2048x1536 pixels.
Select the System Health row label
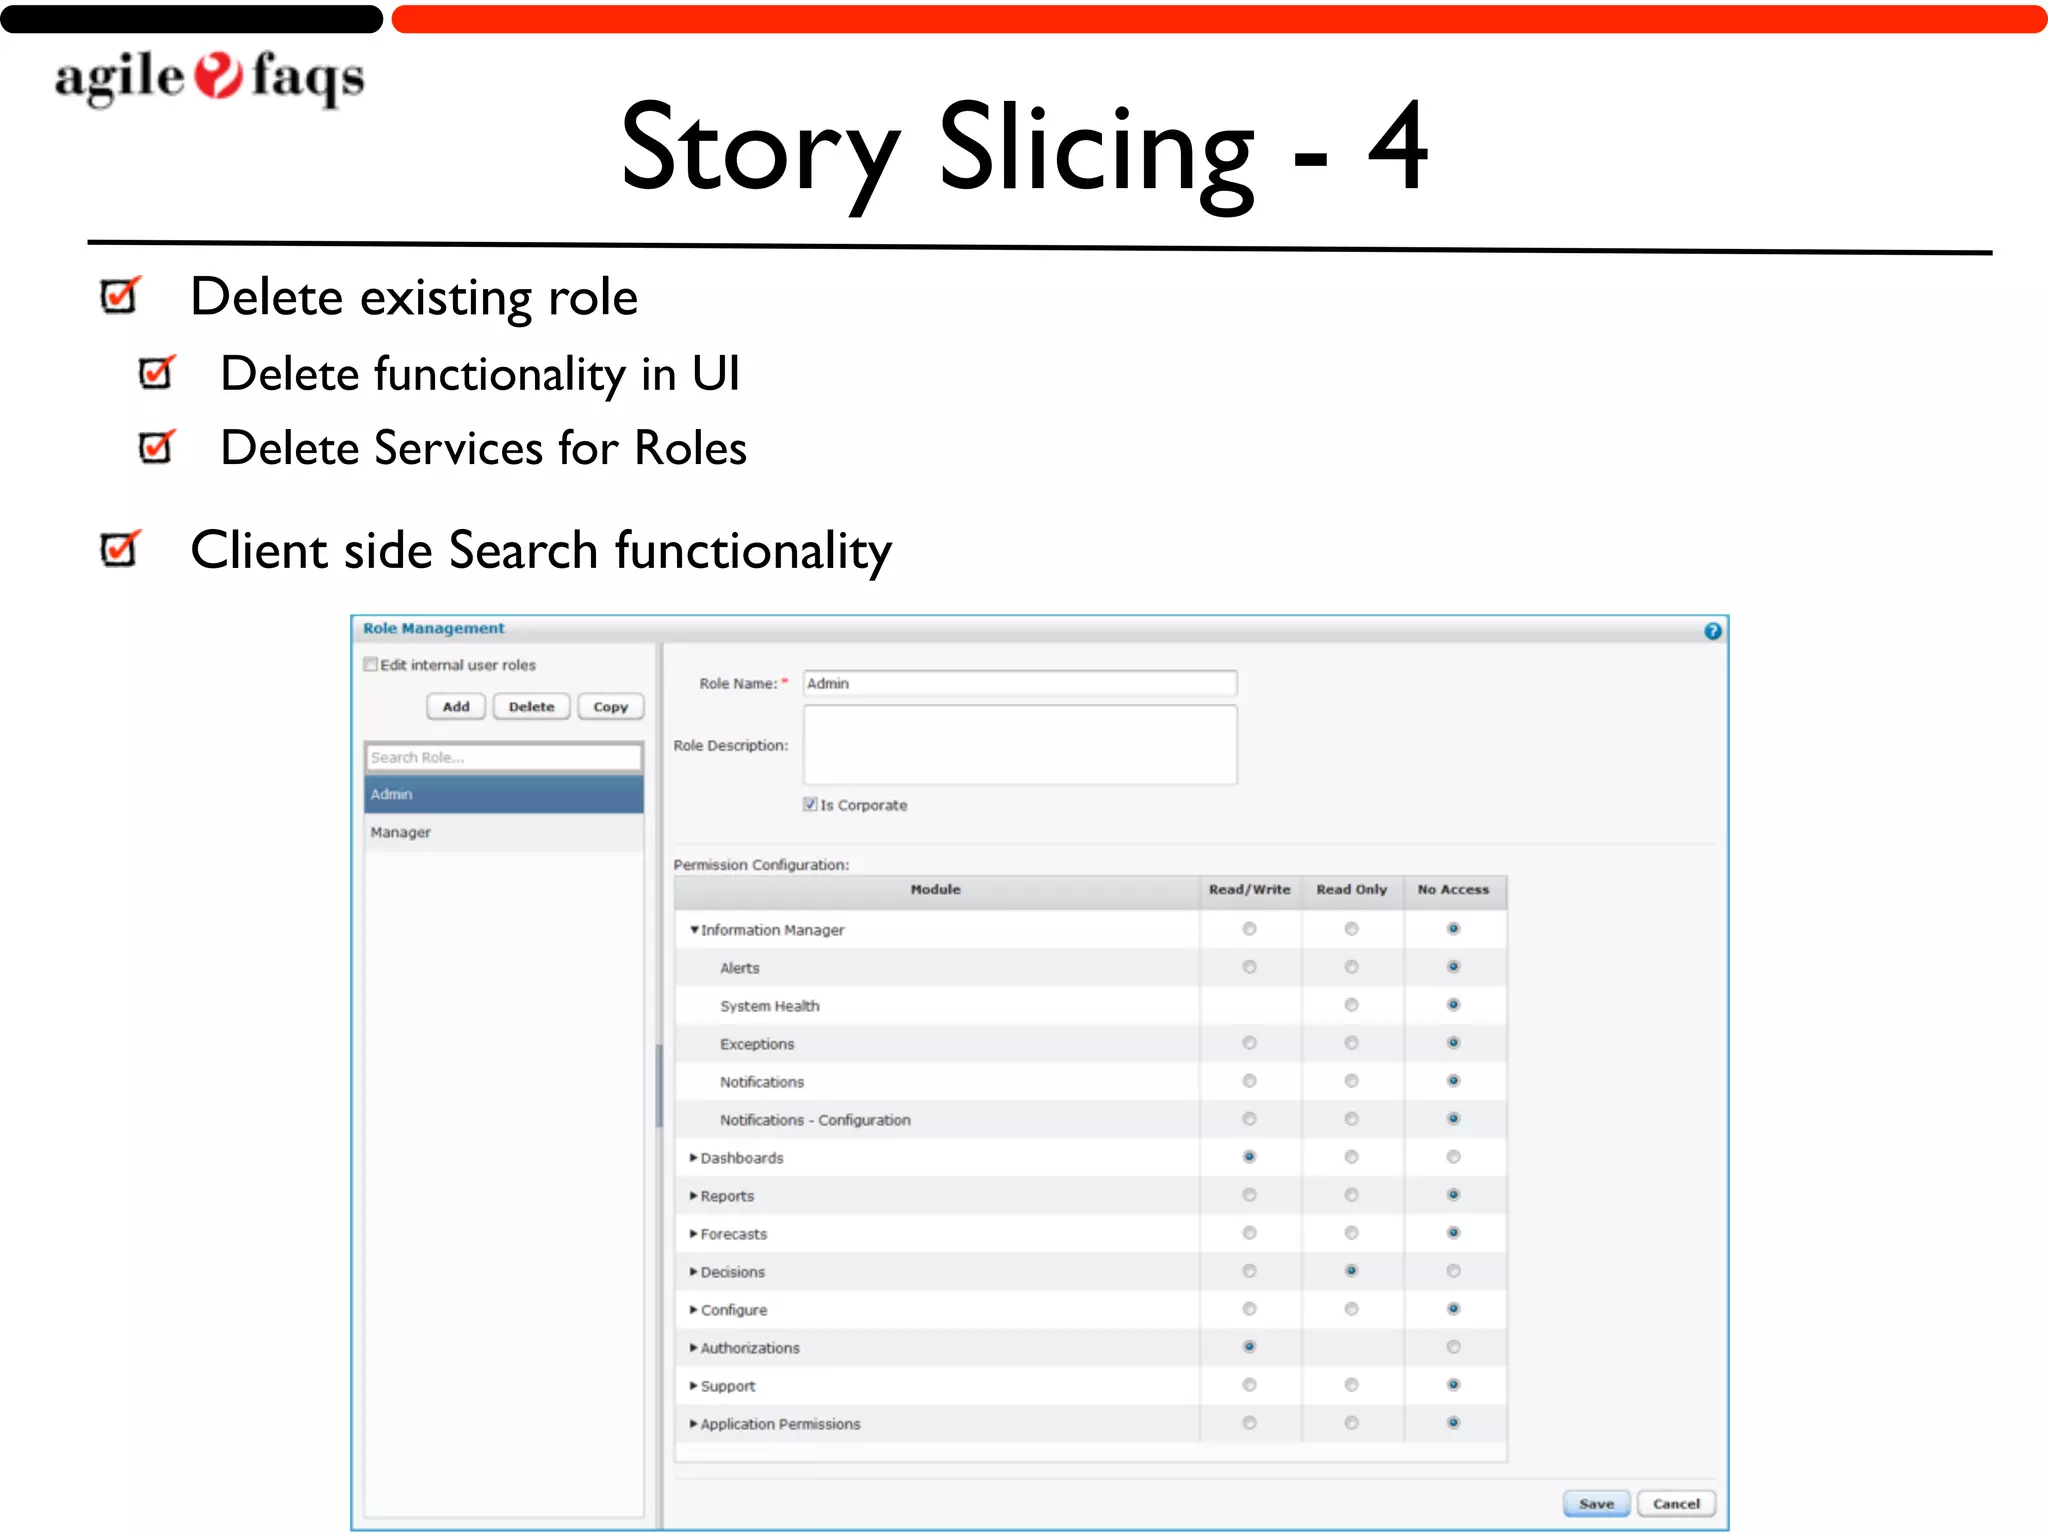tap(769, 1006)
